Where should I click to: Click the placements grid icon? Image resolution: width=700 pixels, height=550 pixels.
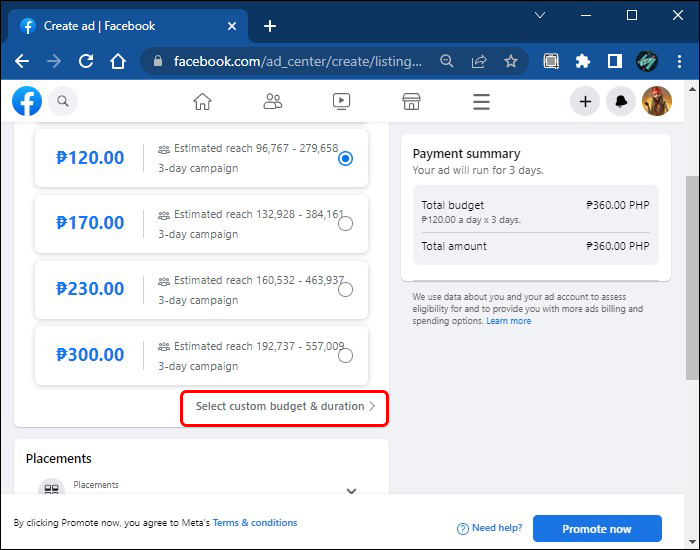click(x=51, y=488)
